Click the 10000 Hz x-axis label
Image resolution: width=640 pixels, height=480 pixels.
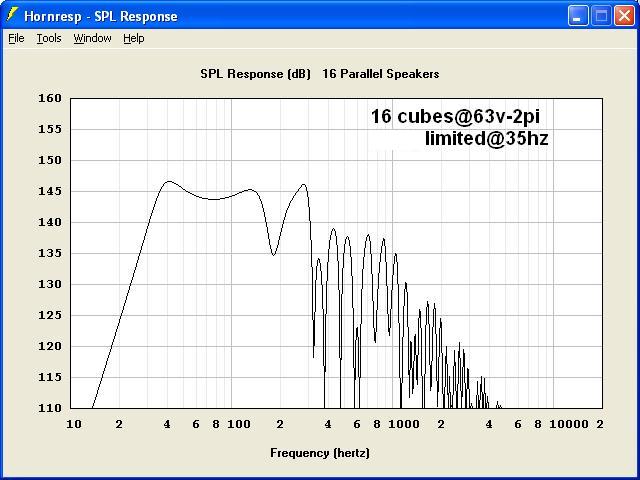tap(569, 424)
